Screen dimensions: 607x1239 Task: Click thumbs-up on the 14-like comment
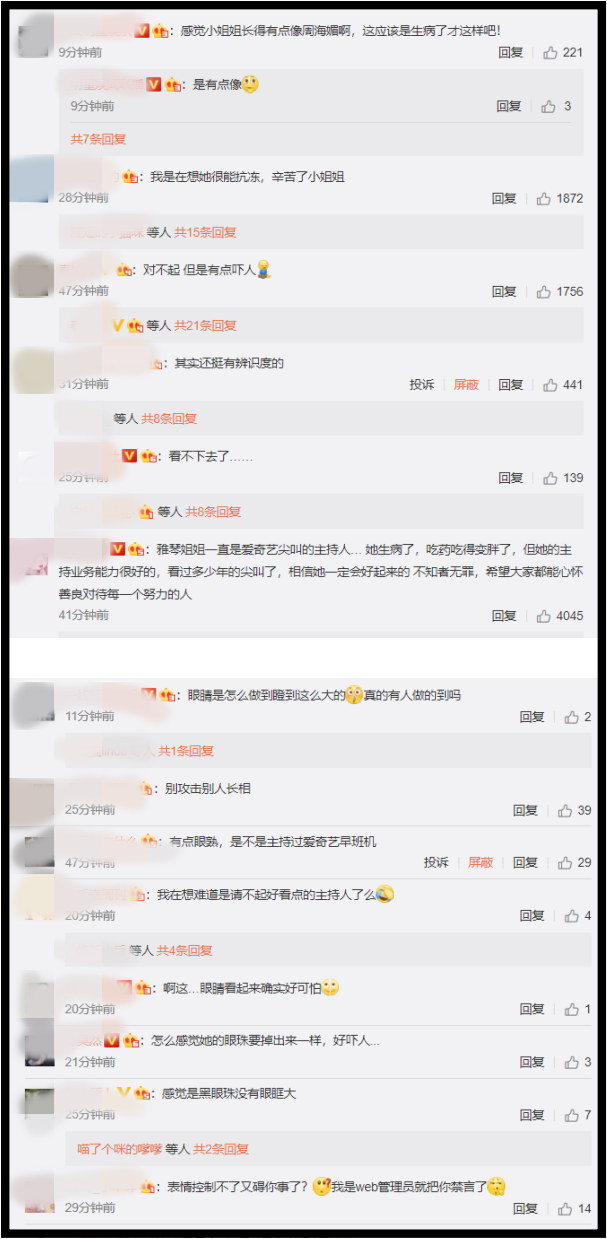[565, 1209]
